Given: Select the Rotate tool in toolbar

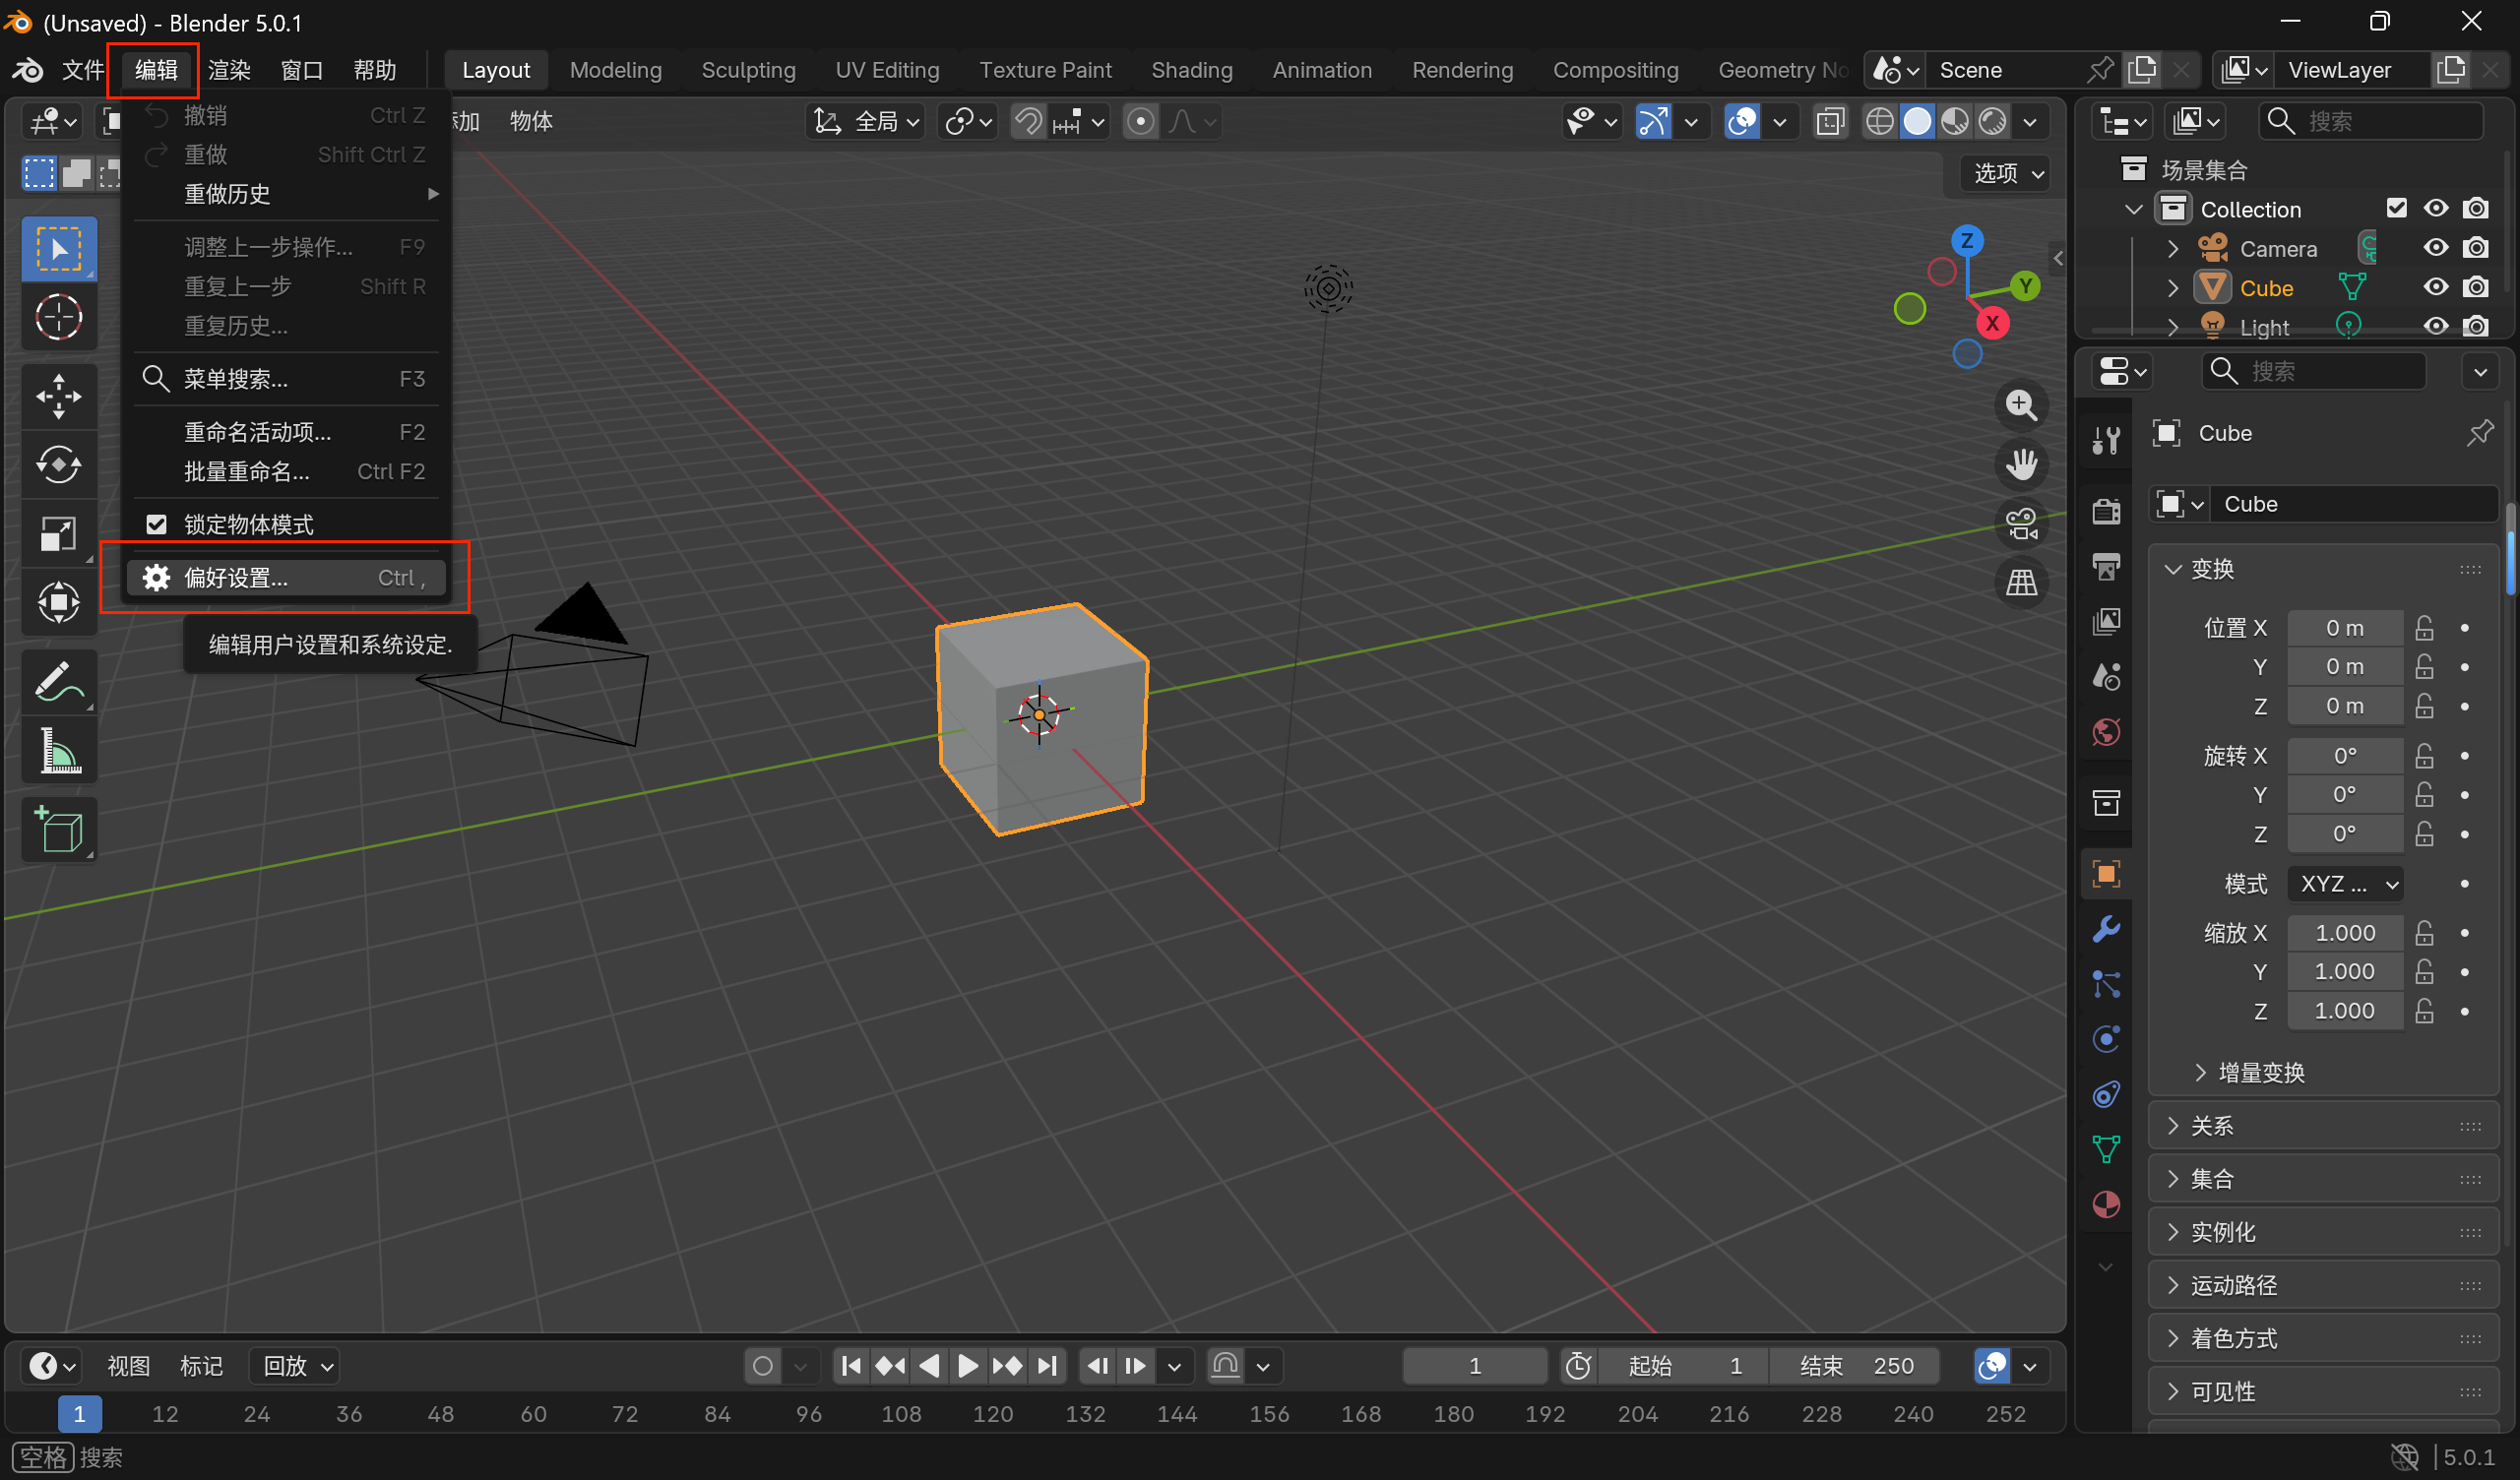Looking at the screenshot, I should [58, 465].
